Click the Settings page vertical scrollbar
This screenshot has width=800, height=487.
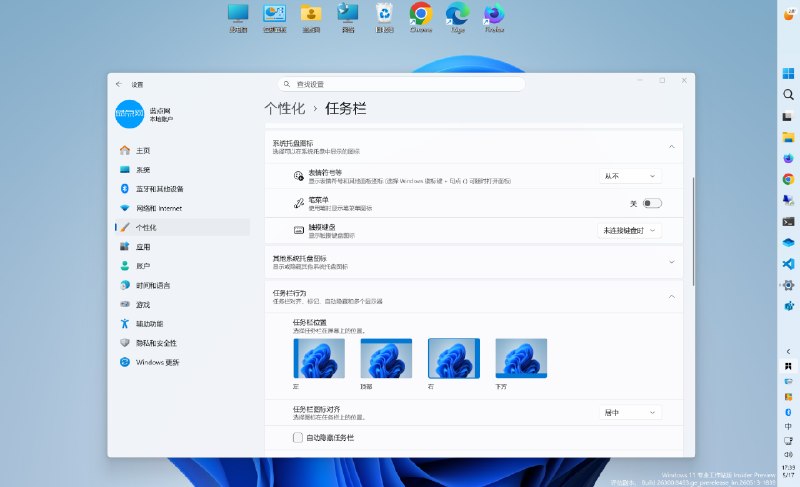tap(693, 232)
